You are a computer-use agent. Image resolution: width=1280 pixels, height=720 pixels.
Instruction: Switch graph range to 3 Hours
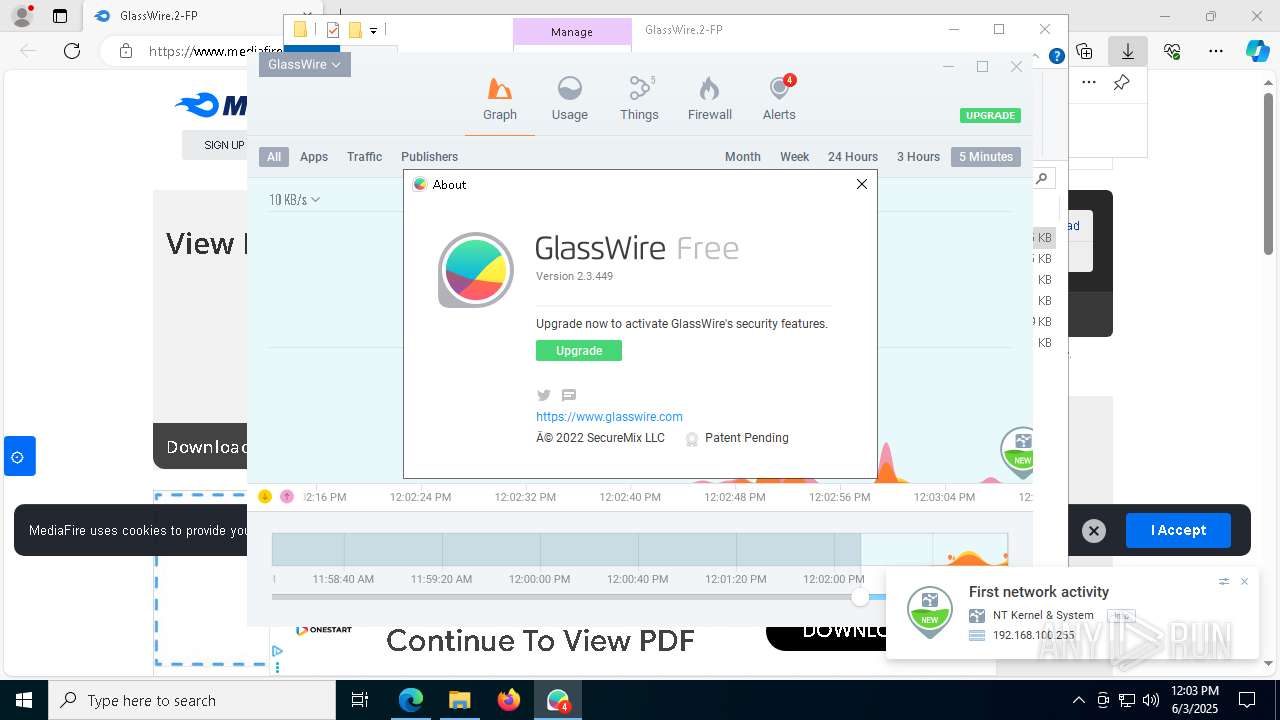click(x=918, y=157)
